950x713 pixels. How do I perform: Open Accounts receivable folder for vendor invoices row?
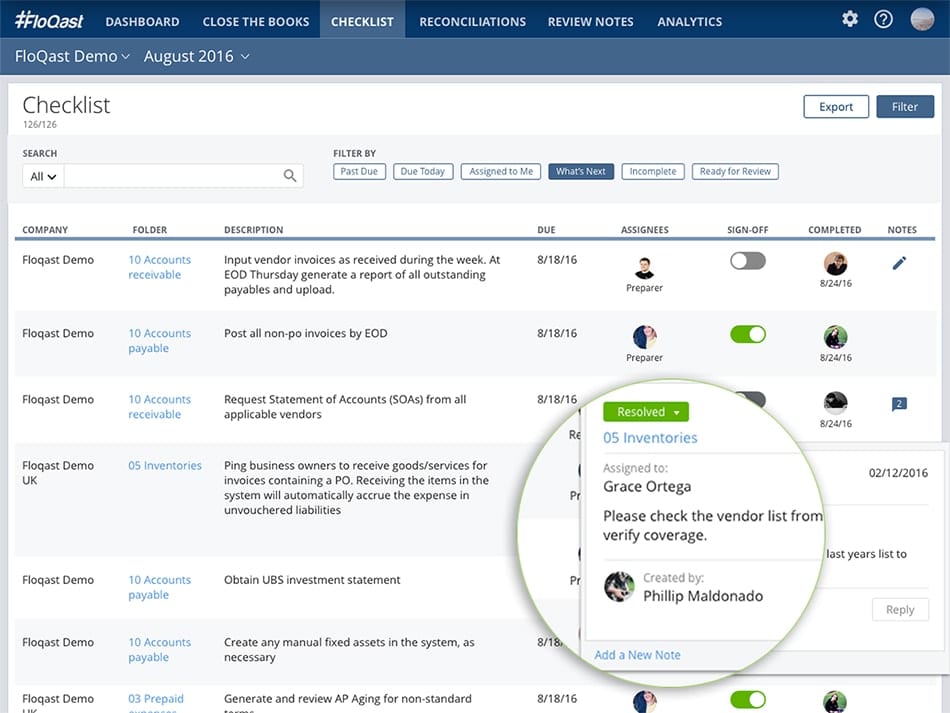159,267
